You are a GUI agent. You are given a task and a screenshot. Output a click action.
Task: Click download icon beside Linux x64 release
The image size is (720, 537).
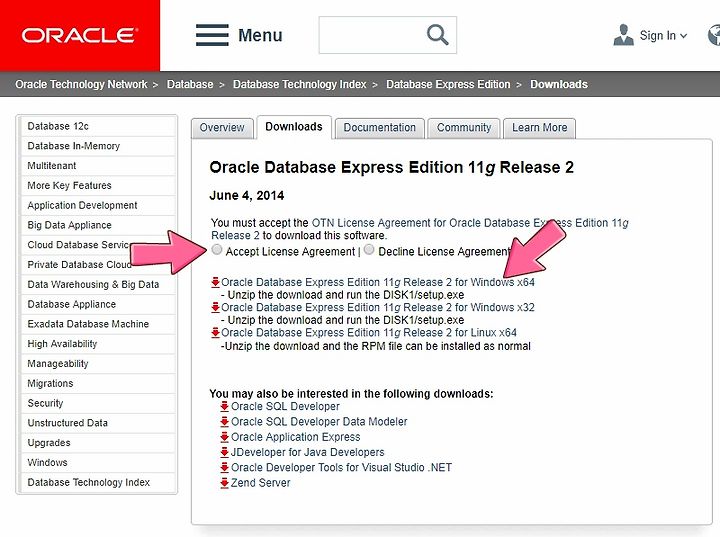point(215,333)
